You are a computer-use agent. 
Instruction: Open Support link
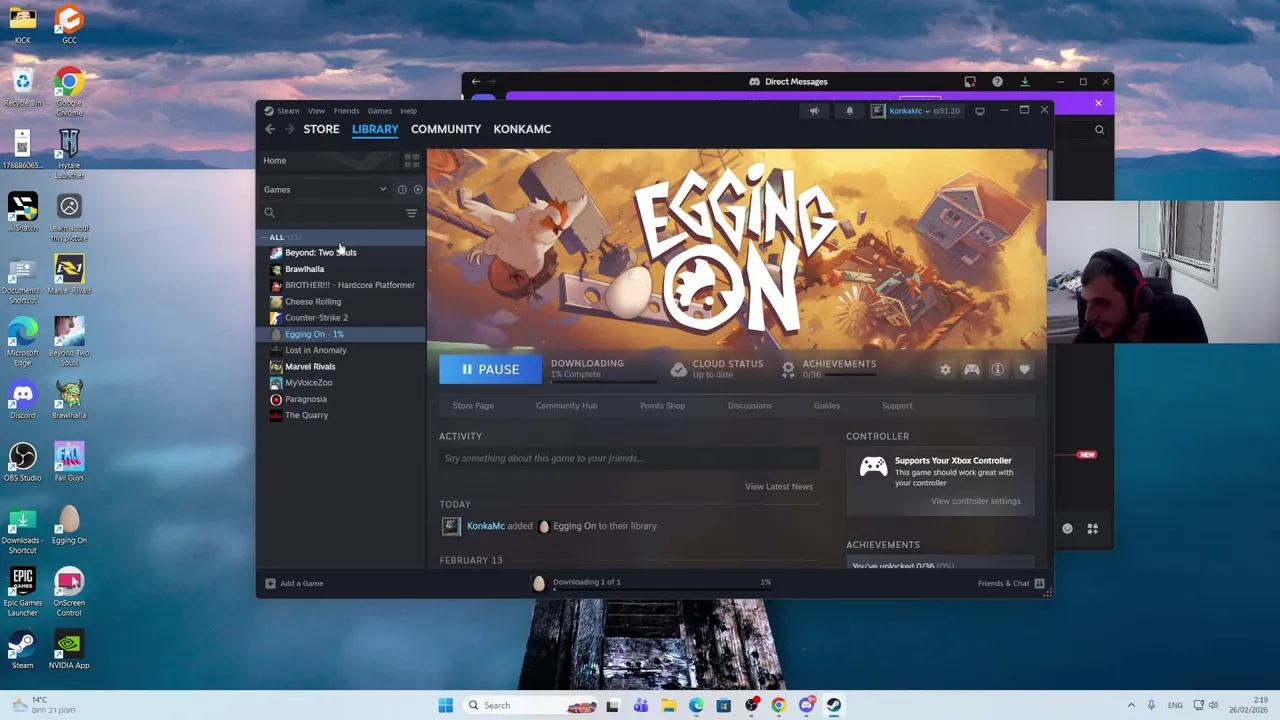tap(897, 406)
